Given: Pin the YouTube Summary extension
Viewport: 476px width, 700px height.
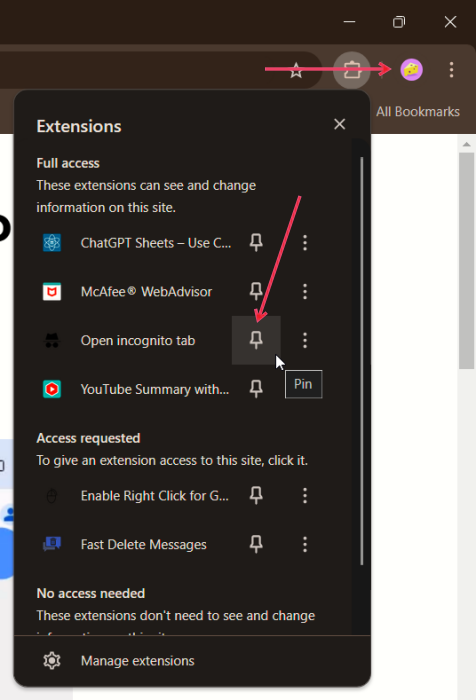Looking at the screenshot, I should tap(256, 389).
